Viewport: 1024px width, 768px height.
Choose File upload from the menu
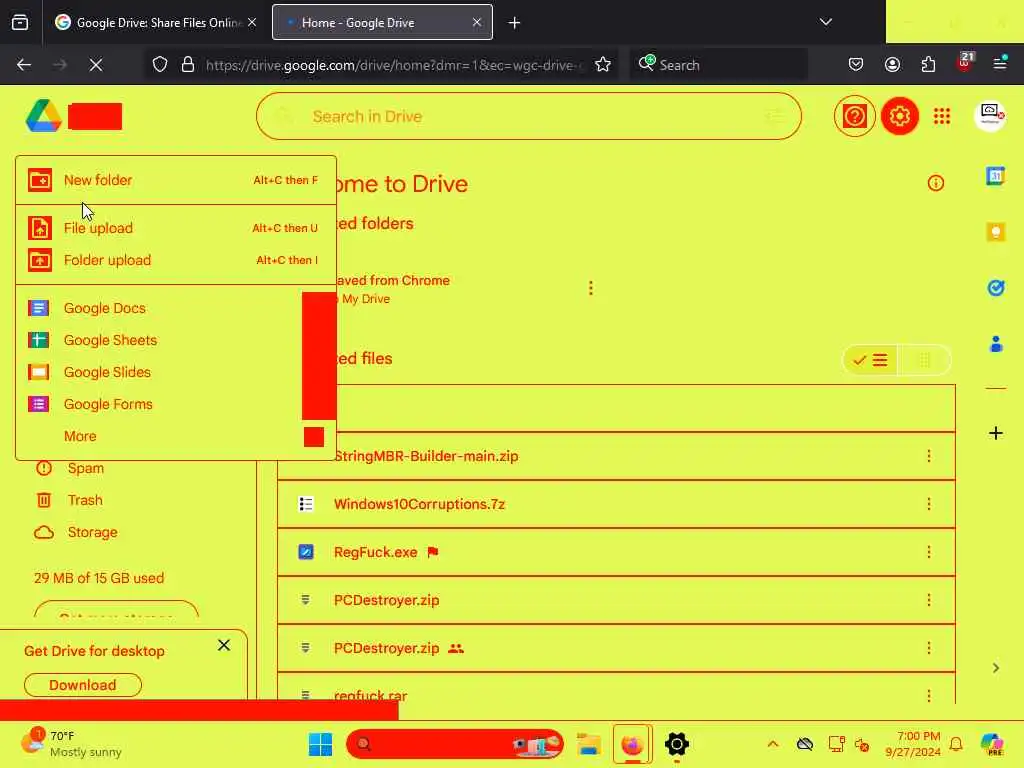(x=176, y=228)
